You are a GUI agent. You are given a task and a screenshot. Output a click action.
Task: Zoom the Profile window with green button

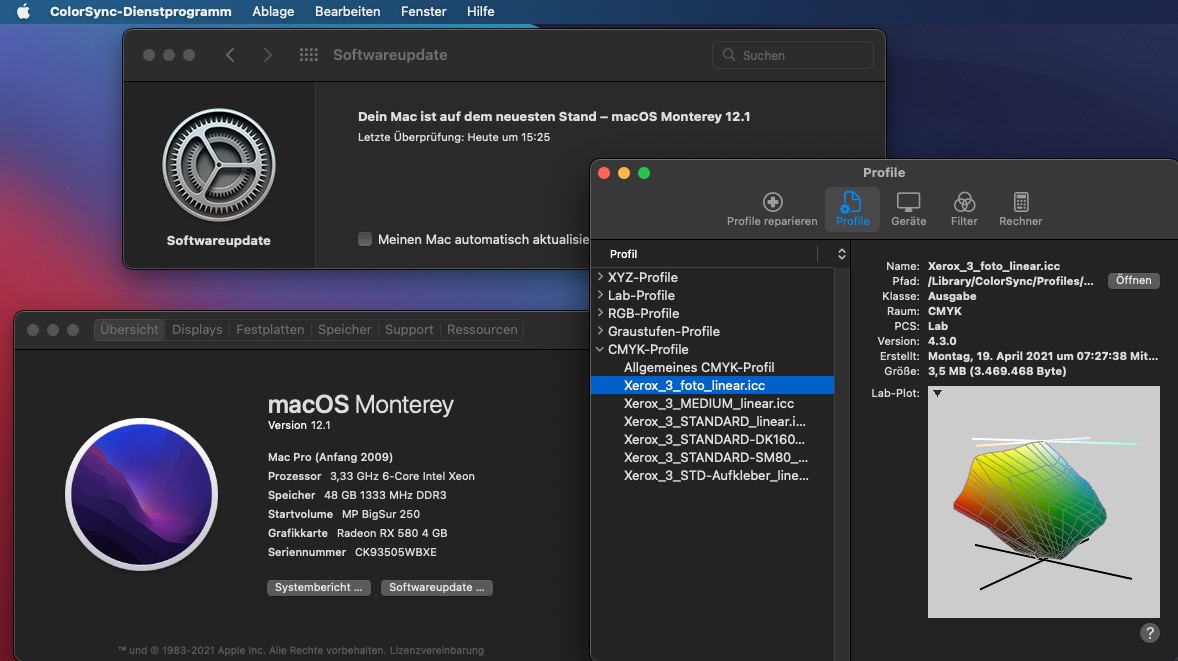click(x=644, y=173)
